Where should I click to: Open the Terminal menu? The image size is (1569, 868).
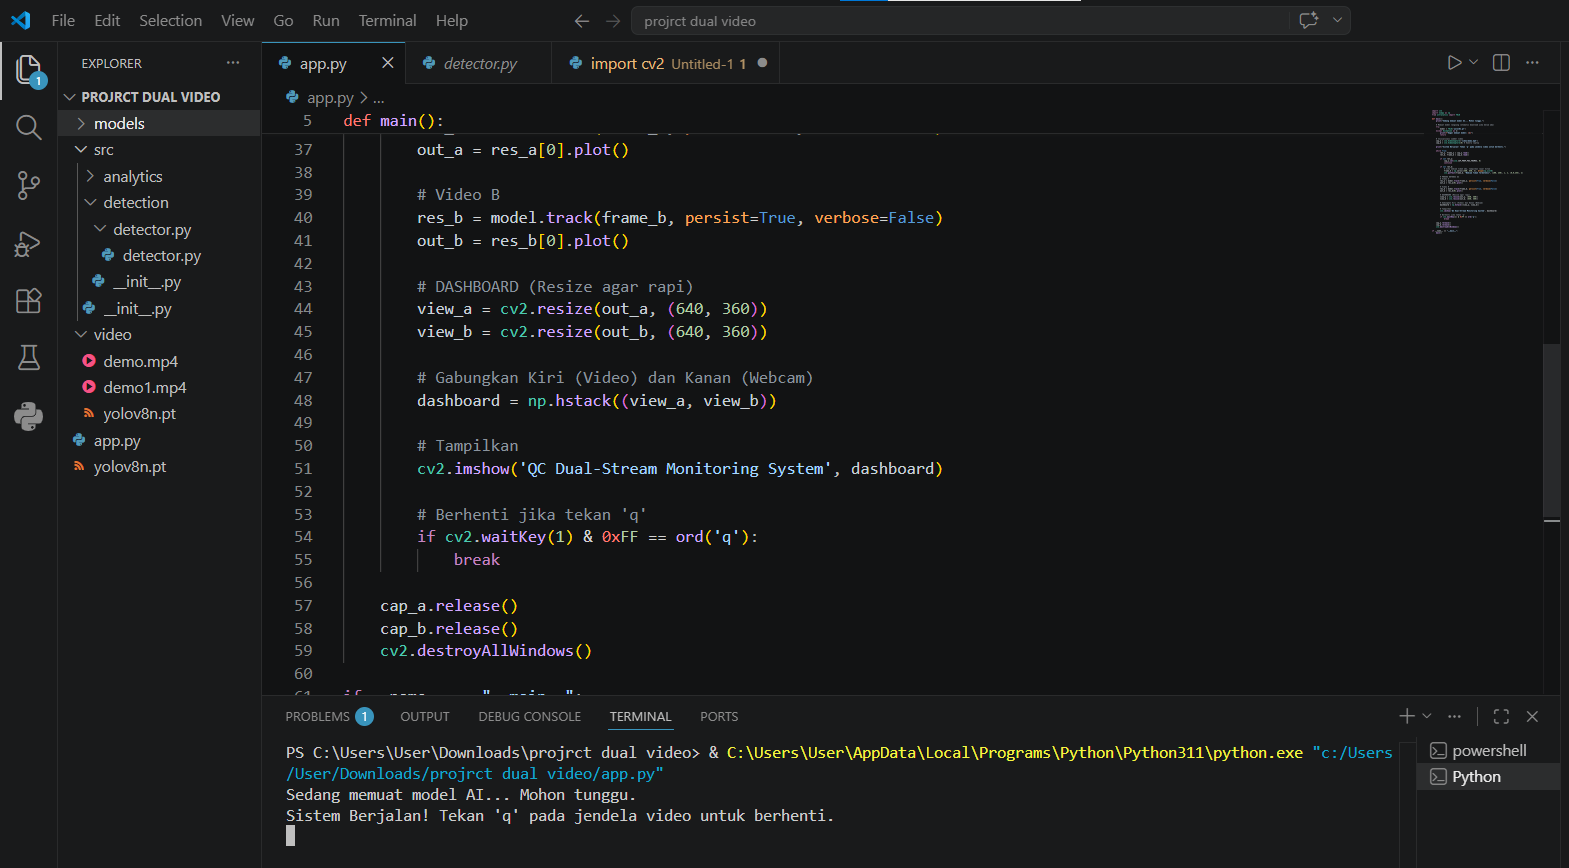click(x=387, y=20)
